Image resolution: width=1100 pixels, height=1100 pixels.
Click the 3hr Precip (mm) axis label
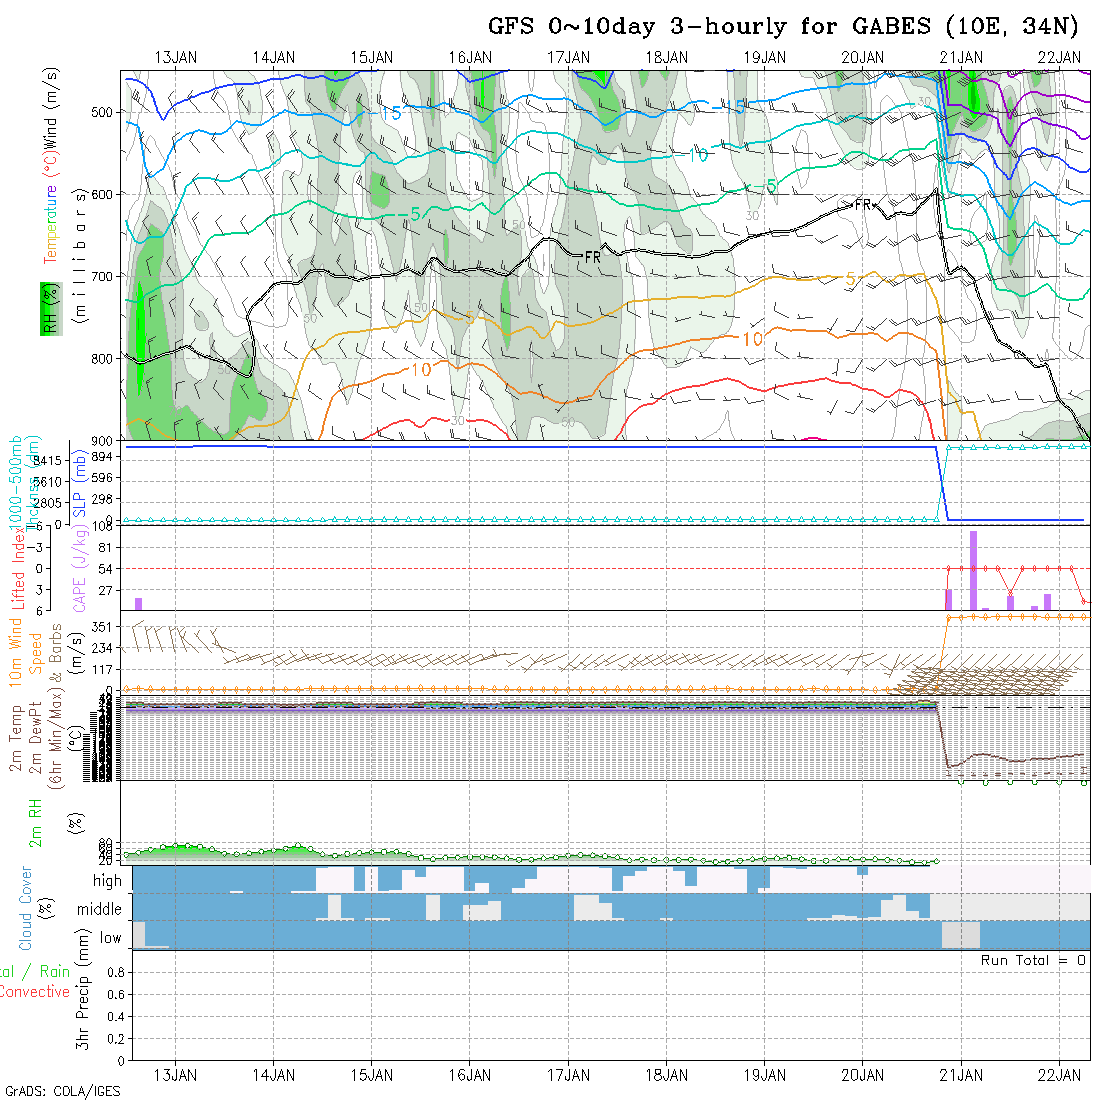coord(86,1005)
